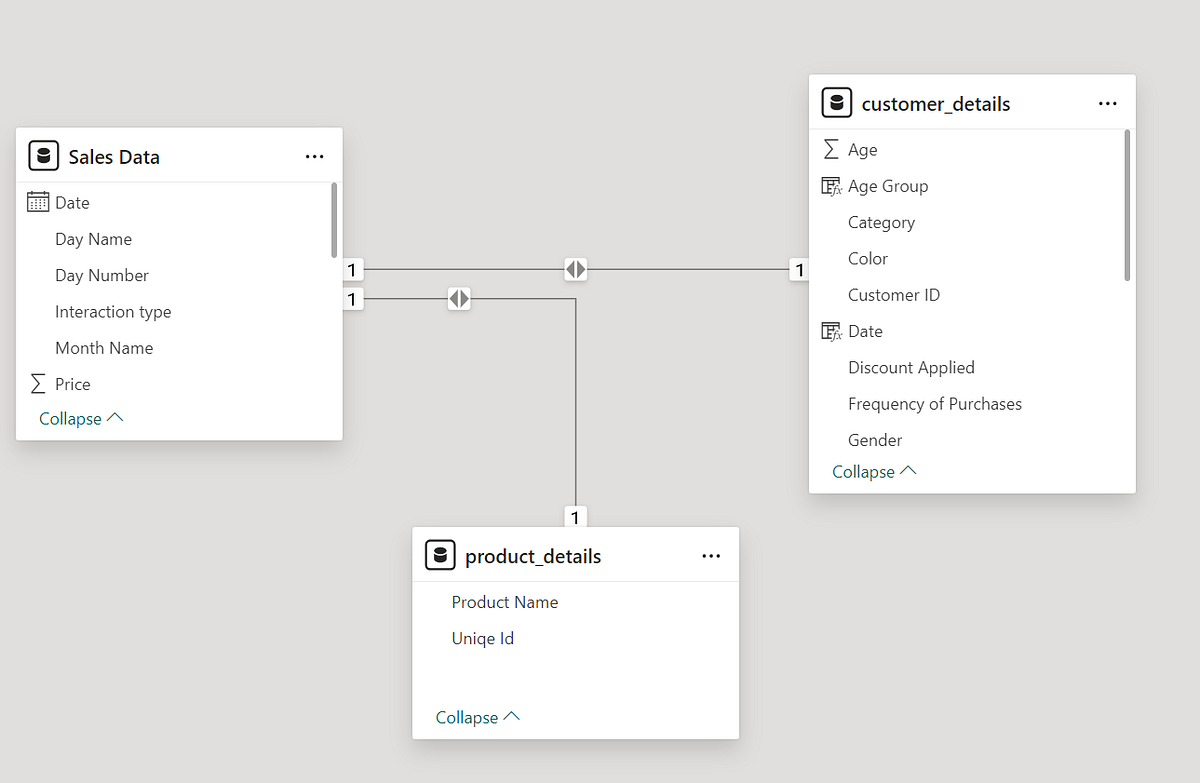Select the Frequency of Purchases field
The image size is (1200, 783).
click(x=935, y=403)
